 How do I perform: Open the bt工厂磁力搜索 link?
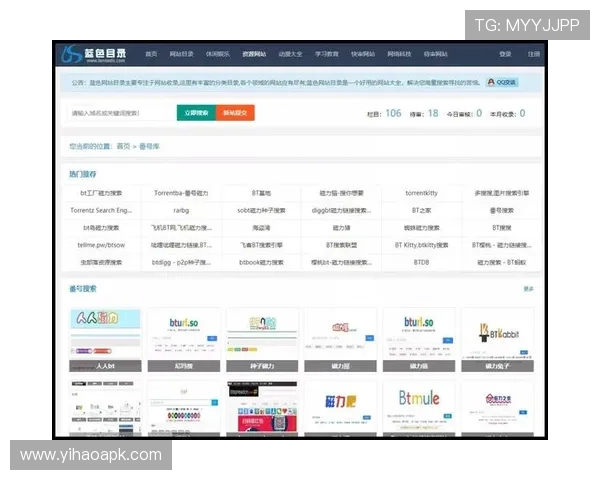101,193
